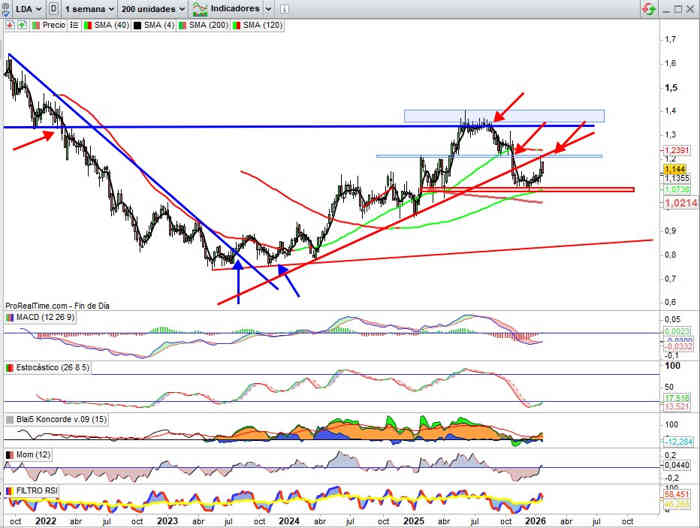This screenshot has width=700, height=528.
Task: Click the Estocástico indicator color icon
Action: coord(10,367)
